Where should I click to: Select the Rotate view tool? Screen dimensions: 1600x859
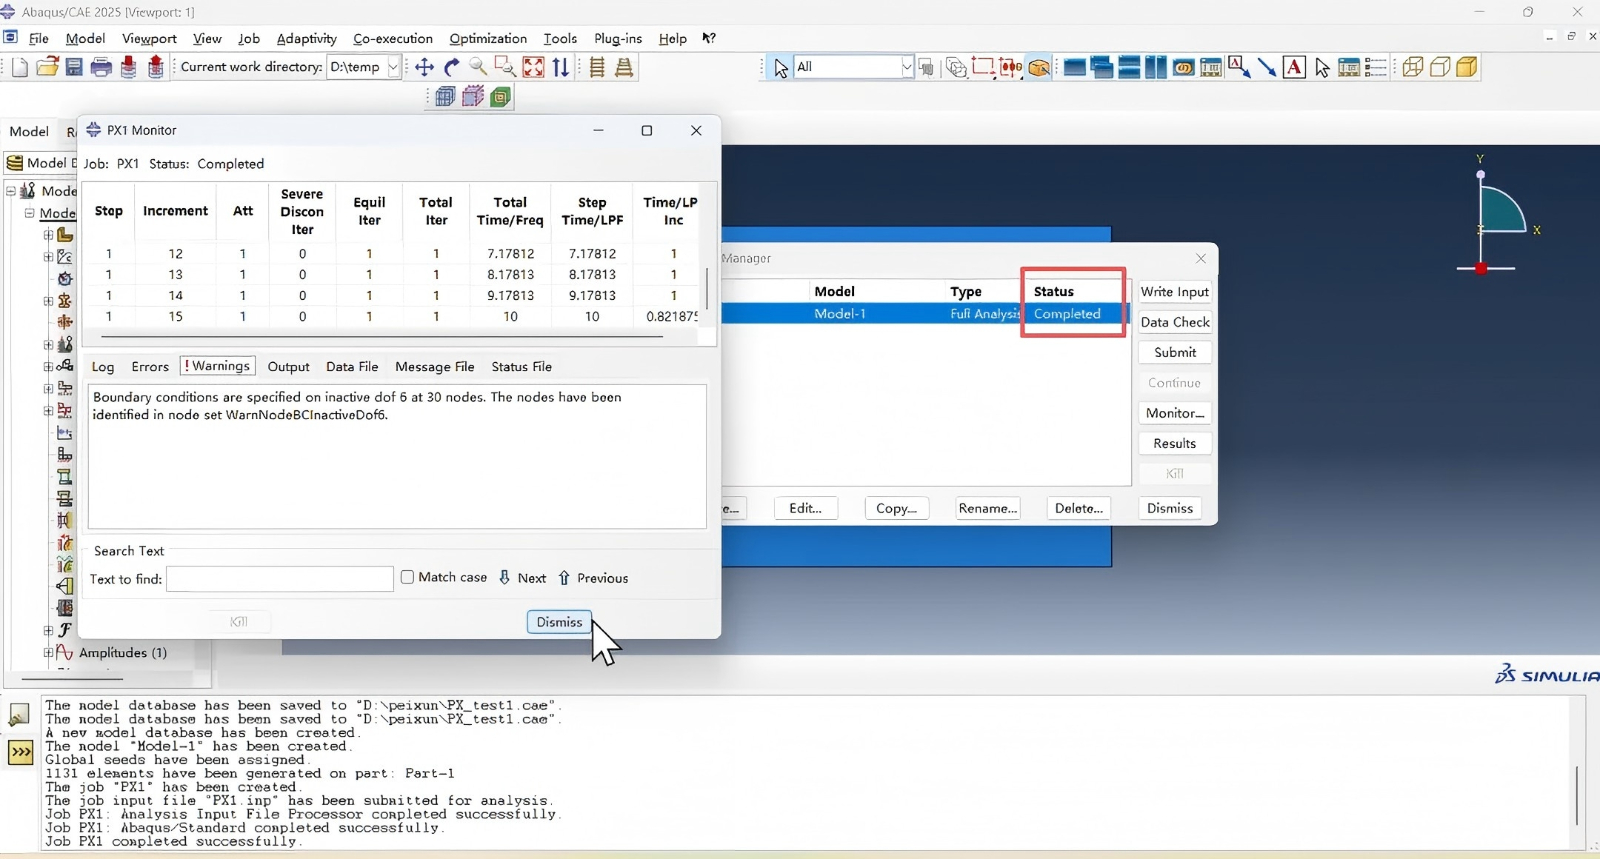452,67
